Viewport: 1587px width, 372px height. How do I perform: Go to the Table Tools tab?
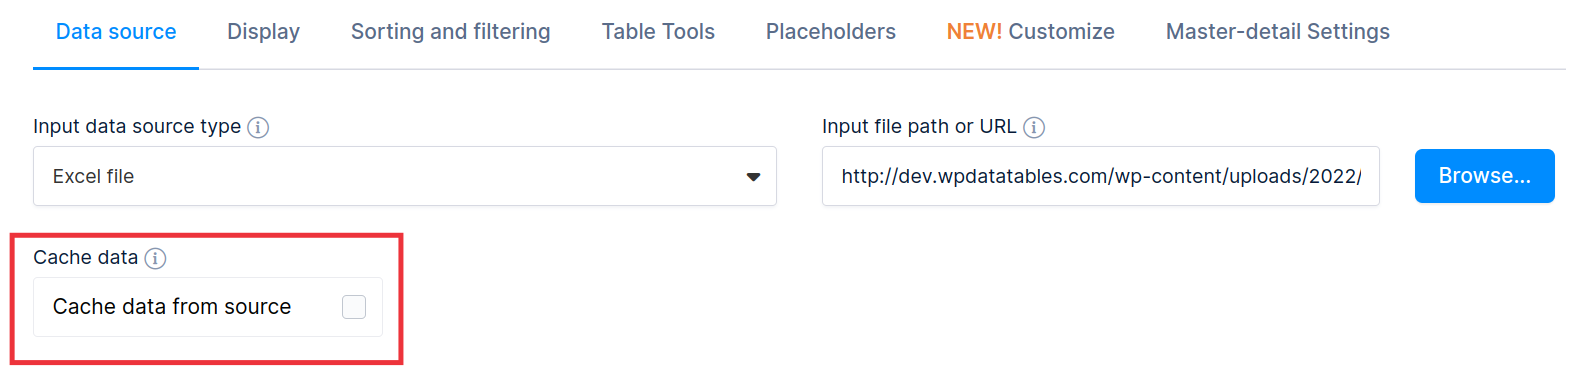[x=658, y=32]
